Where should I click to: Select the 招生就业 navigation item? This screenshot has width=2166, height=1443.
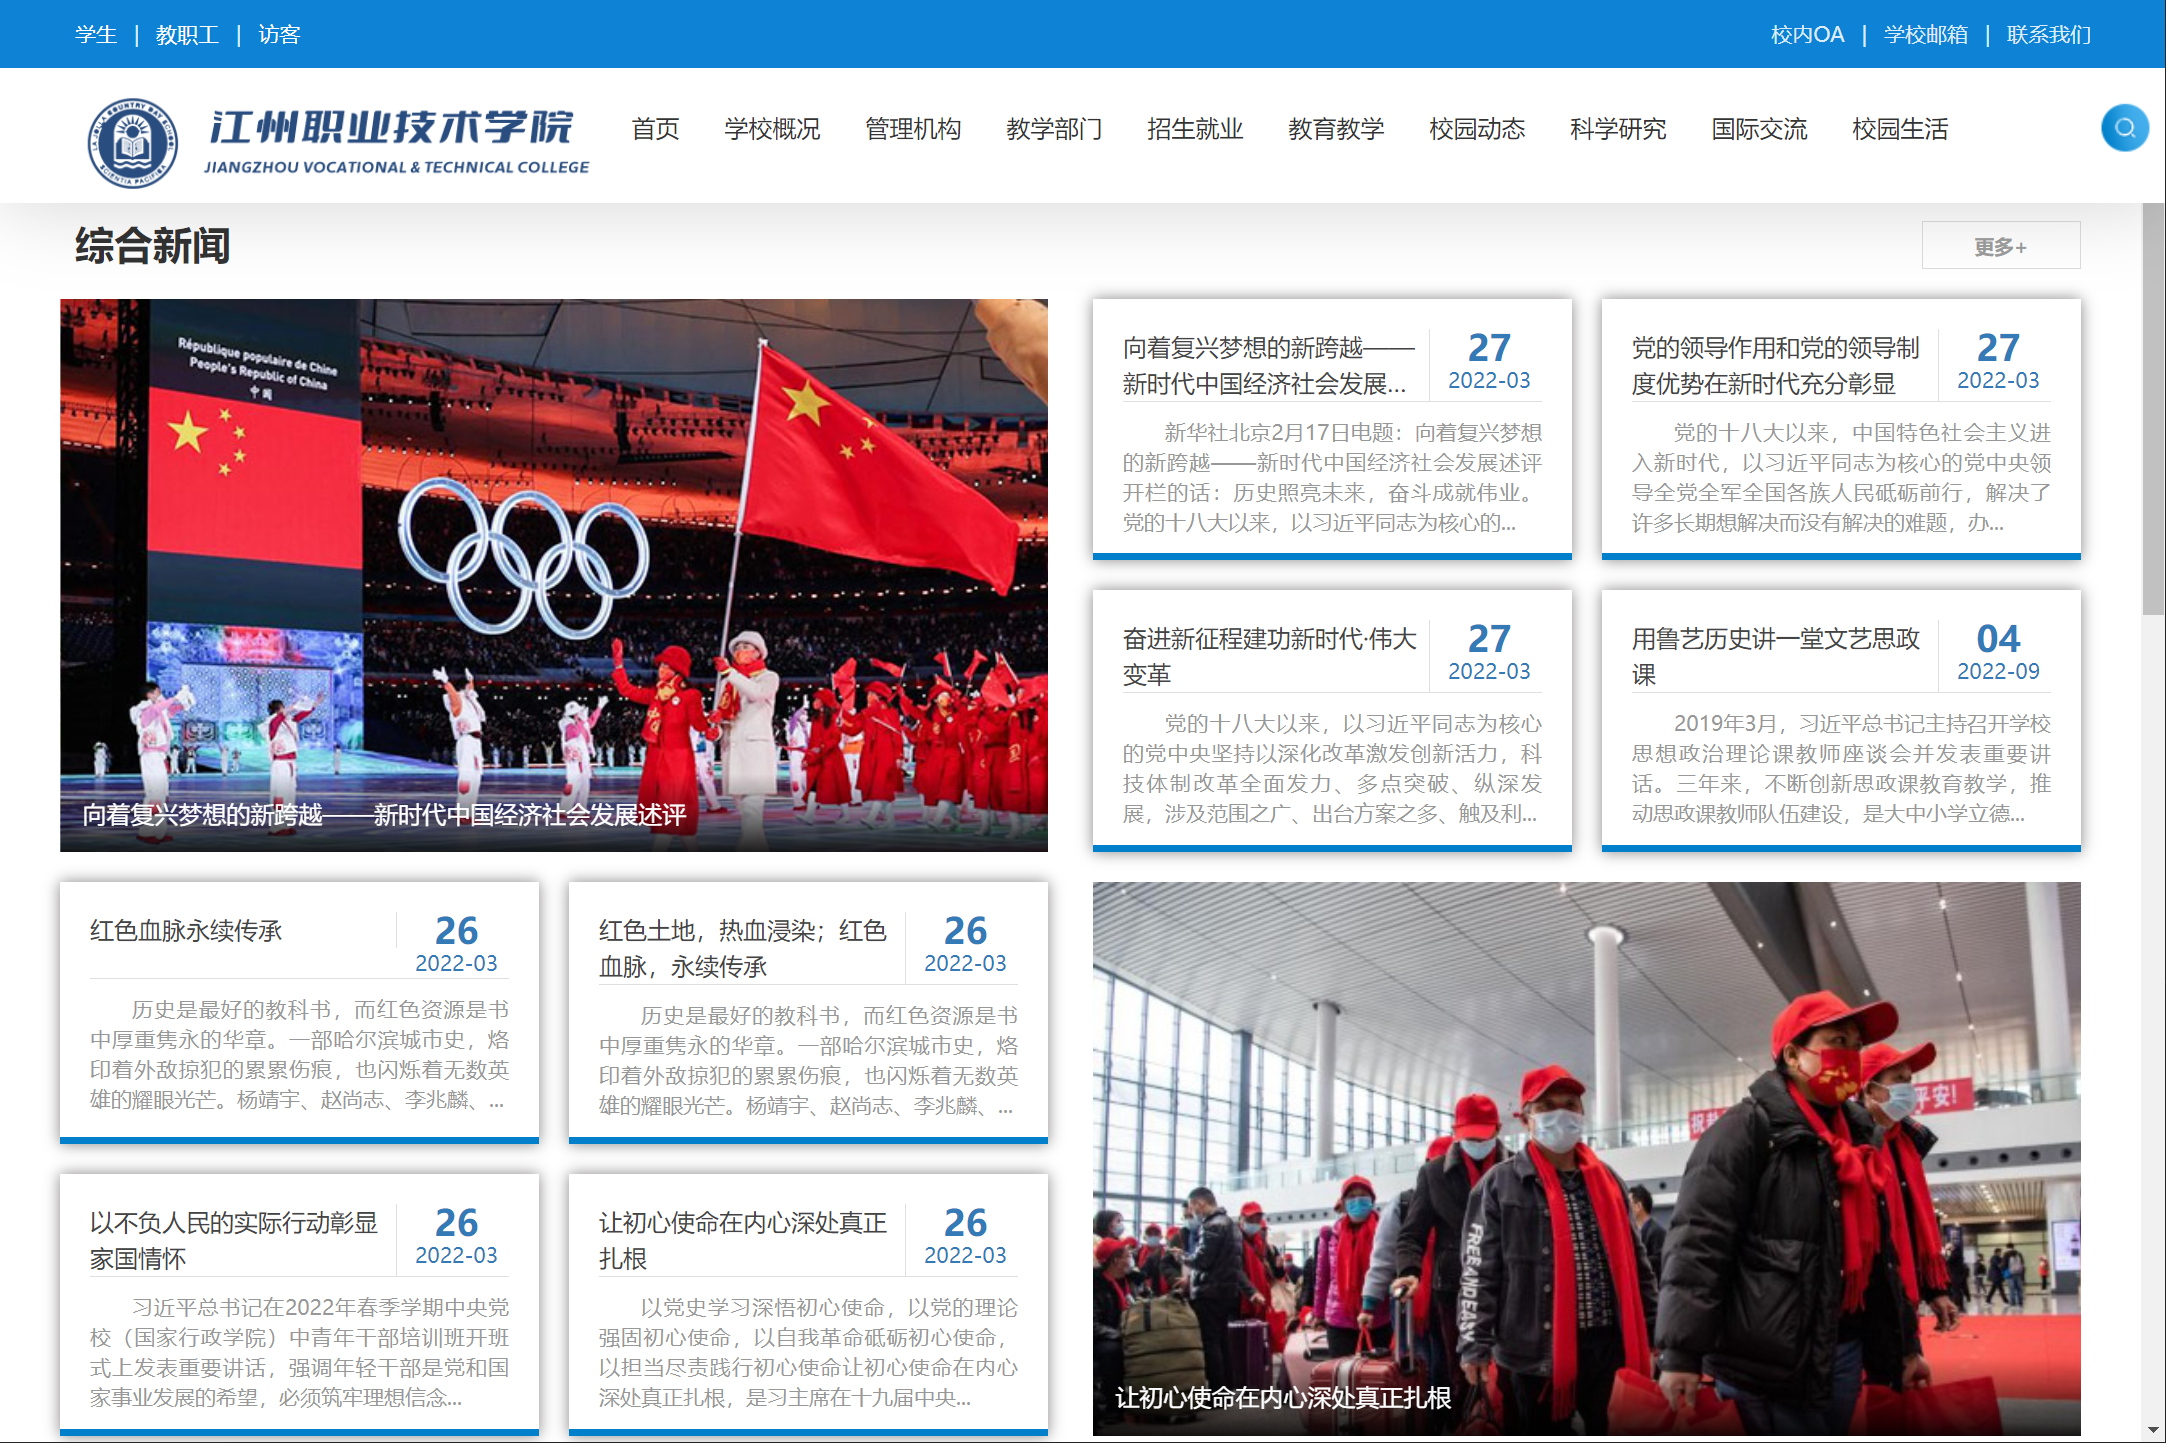[x=1194, y=129]
